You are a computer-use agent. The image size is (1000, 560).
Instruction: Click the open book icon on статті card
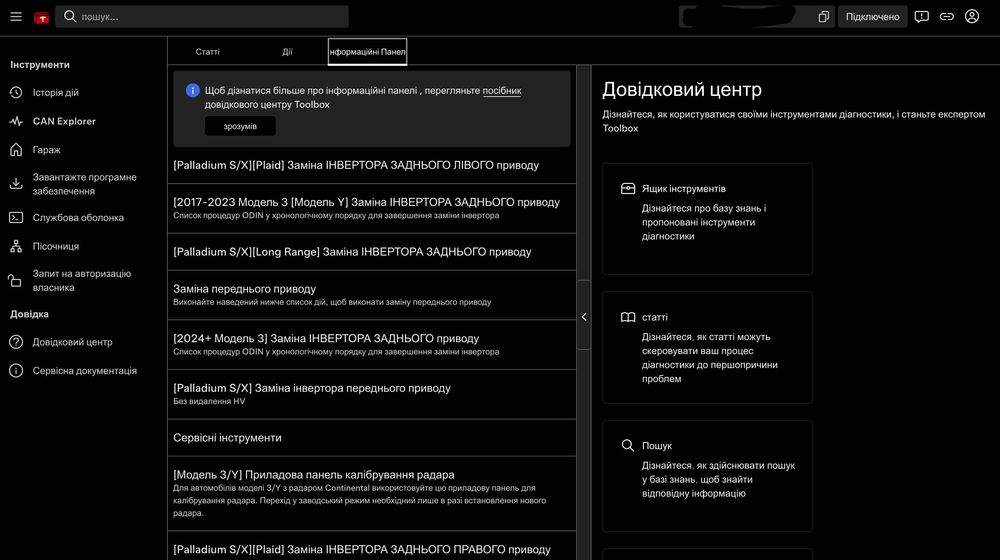pos(628,317)
